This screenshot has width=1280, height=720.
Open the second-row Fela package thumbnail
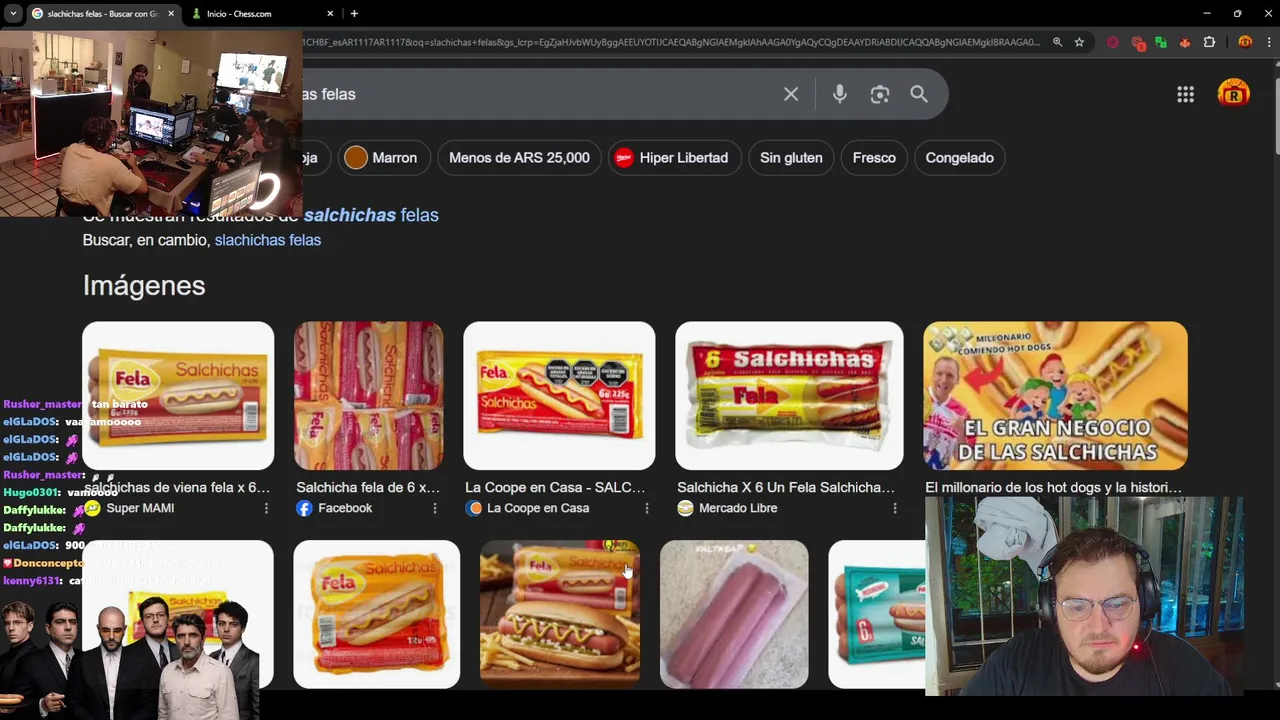point(377,614)
